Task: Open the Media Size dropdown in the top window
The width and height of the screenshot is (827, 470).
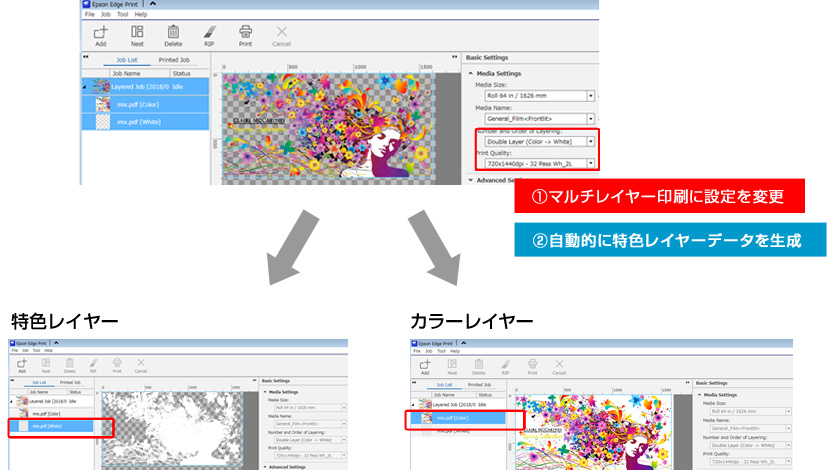Action: click(x=591, y=95)
